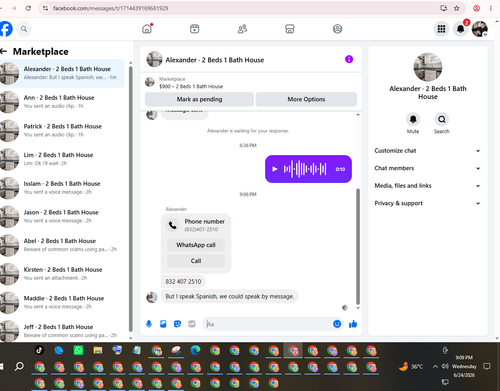Expand Privacy & support section

(x=428, y=203)
